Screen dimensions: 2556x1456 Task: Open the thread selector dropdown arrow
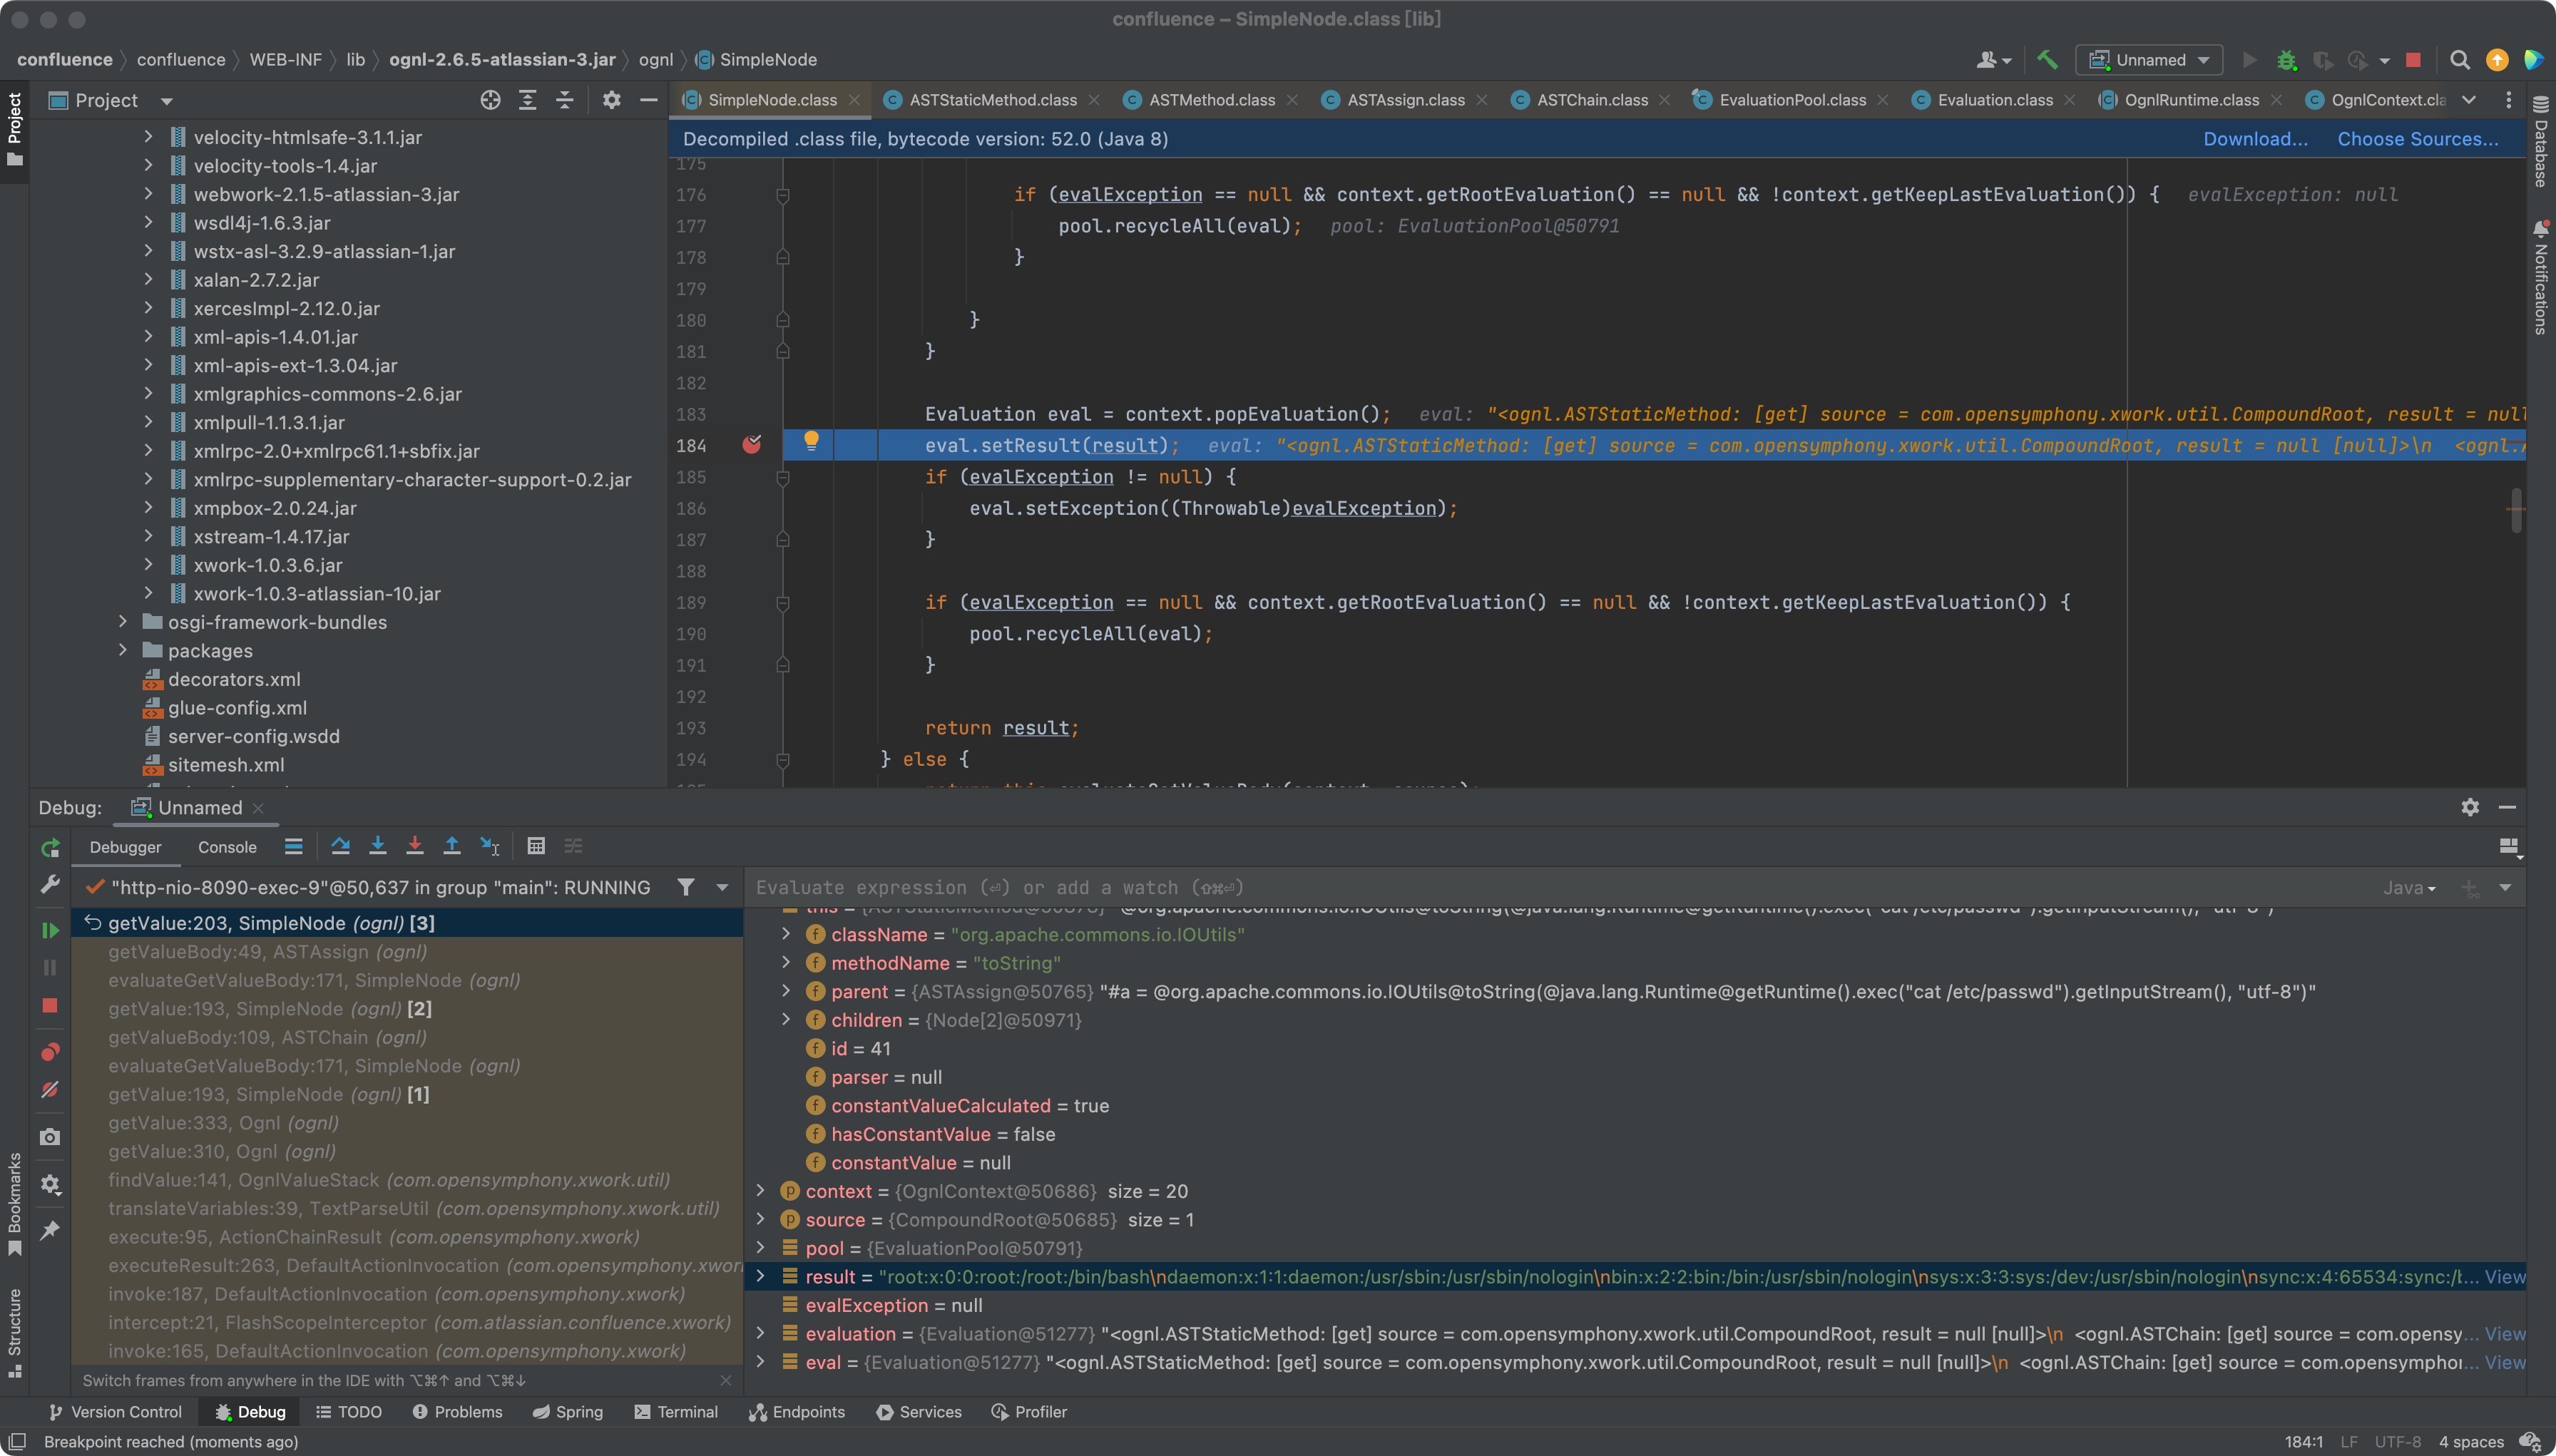(722, 887)
